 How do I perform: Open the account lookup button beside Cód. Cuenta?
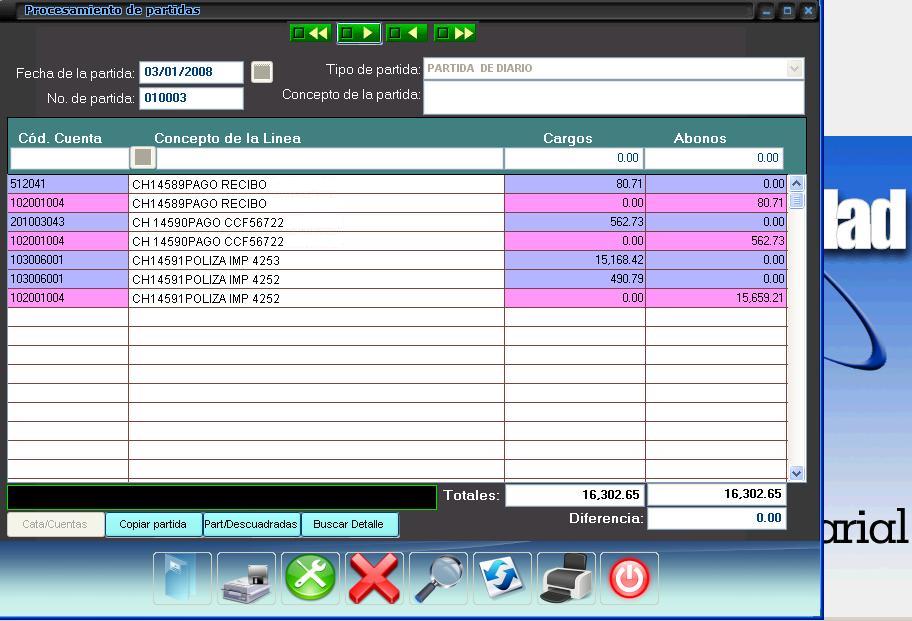coord(143,157)
